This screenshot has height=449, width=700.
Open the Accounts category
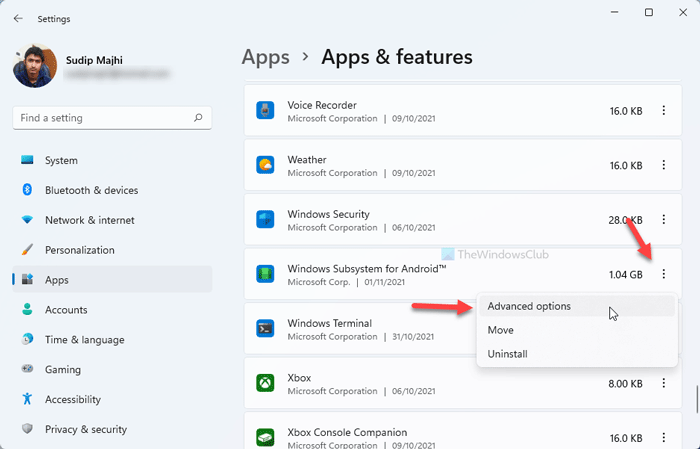[x=112, y=310]
